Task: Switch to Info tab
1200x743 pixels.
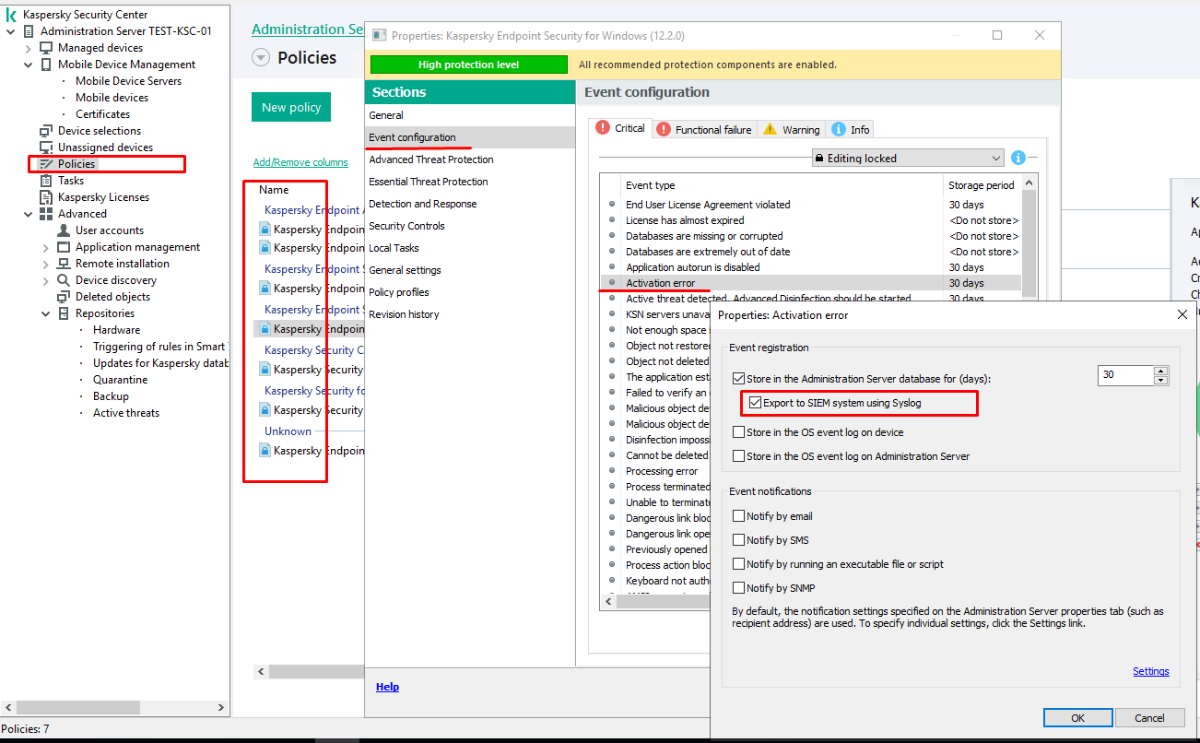Action: point(851,130)
